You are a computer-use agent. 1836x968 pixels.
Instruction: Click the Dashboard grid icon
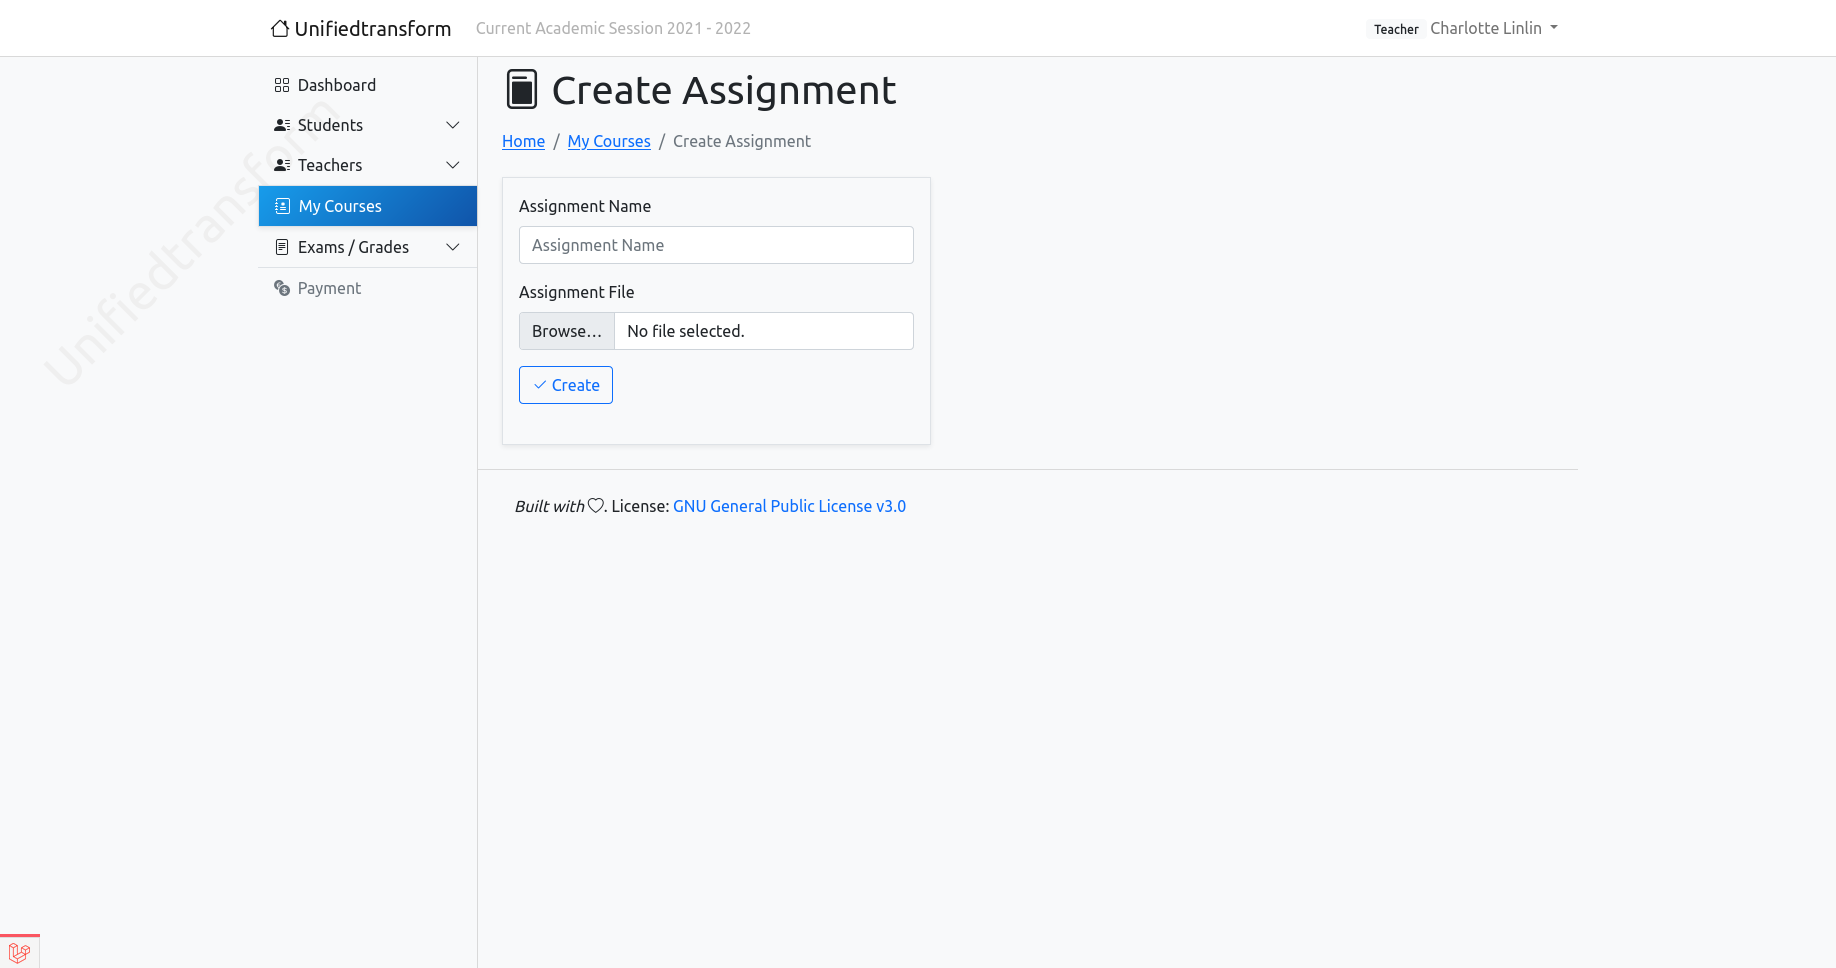[282, 85]
